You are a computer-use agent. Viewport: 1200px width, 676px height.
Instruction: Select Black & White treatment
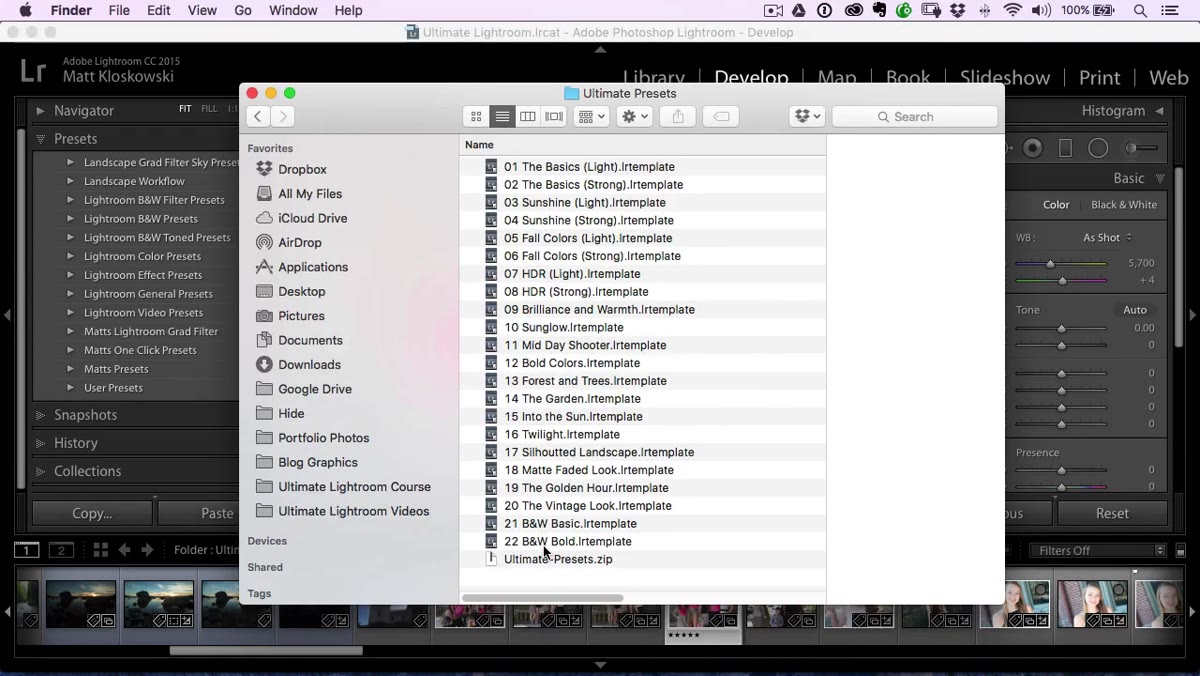tap(1124, 205)
